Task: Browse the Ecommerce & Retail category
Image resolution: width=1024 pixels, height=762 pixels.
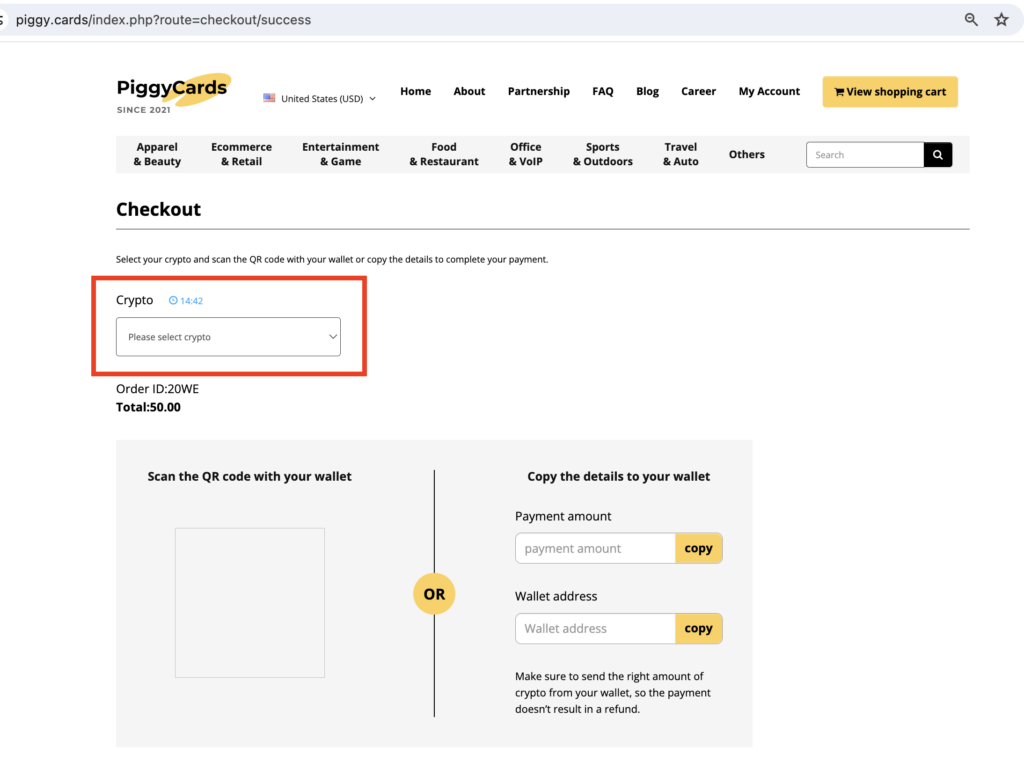Action: (x=242, y=155)
